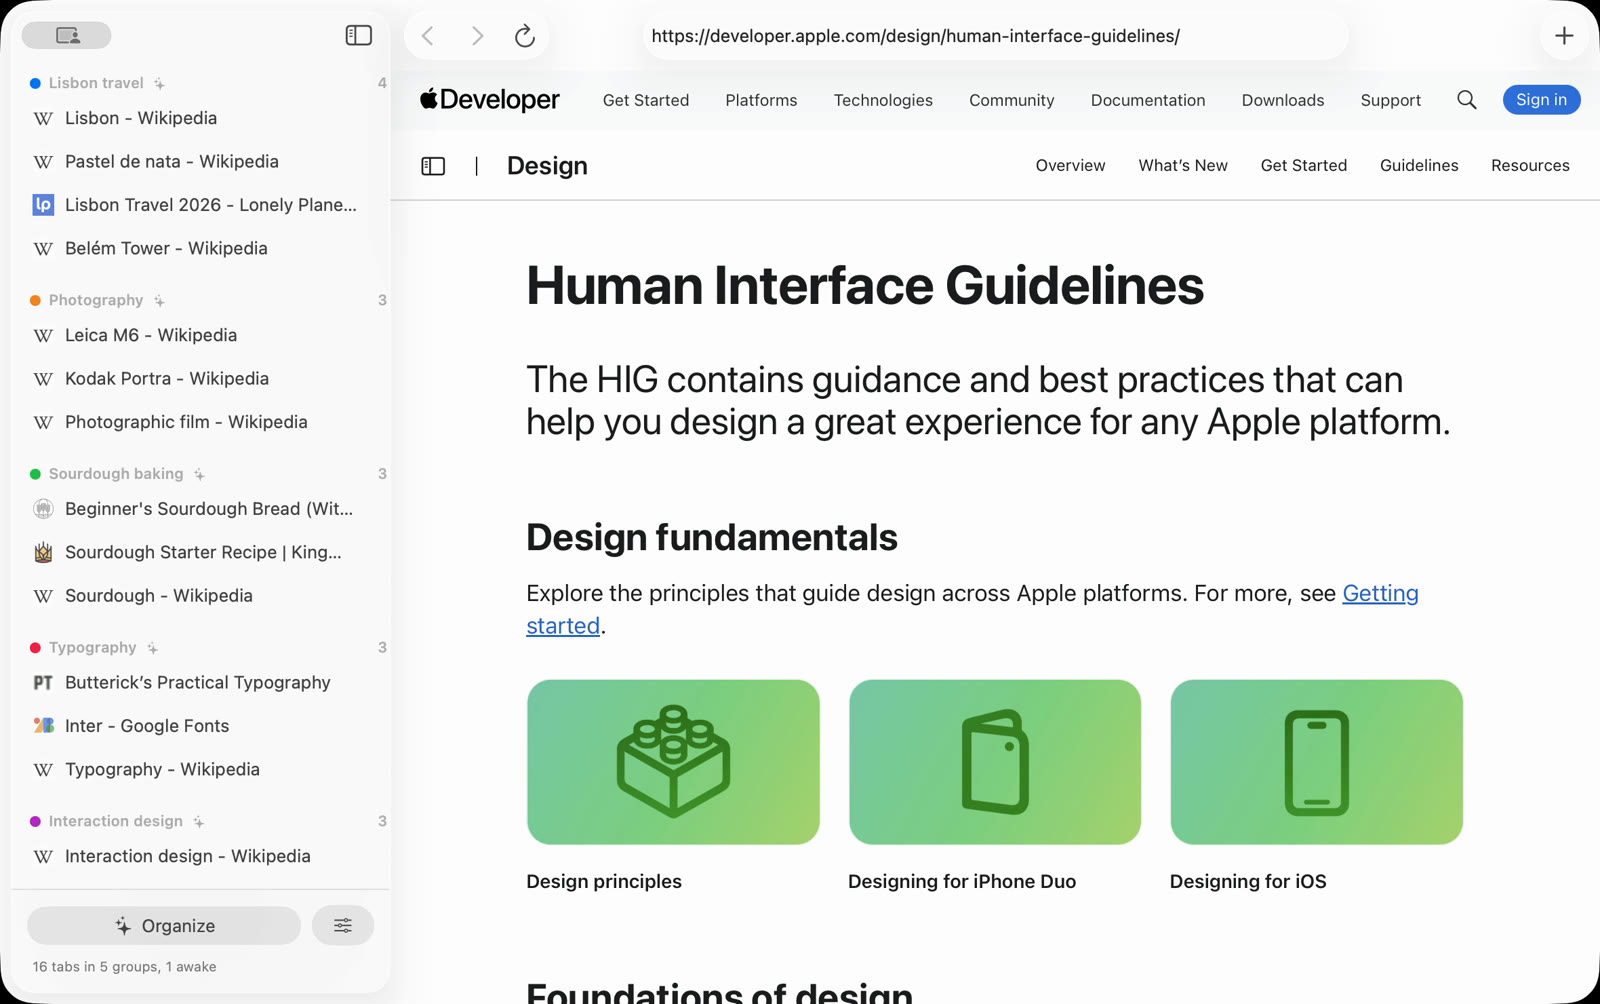The image size is (1600, 1004).
Task: Open the Documentation menu item
Action: pos(1148,100)
